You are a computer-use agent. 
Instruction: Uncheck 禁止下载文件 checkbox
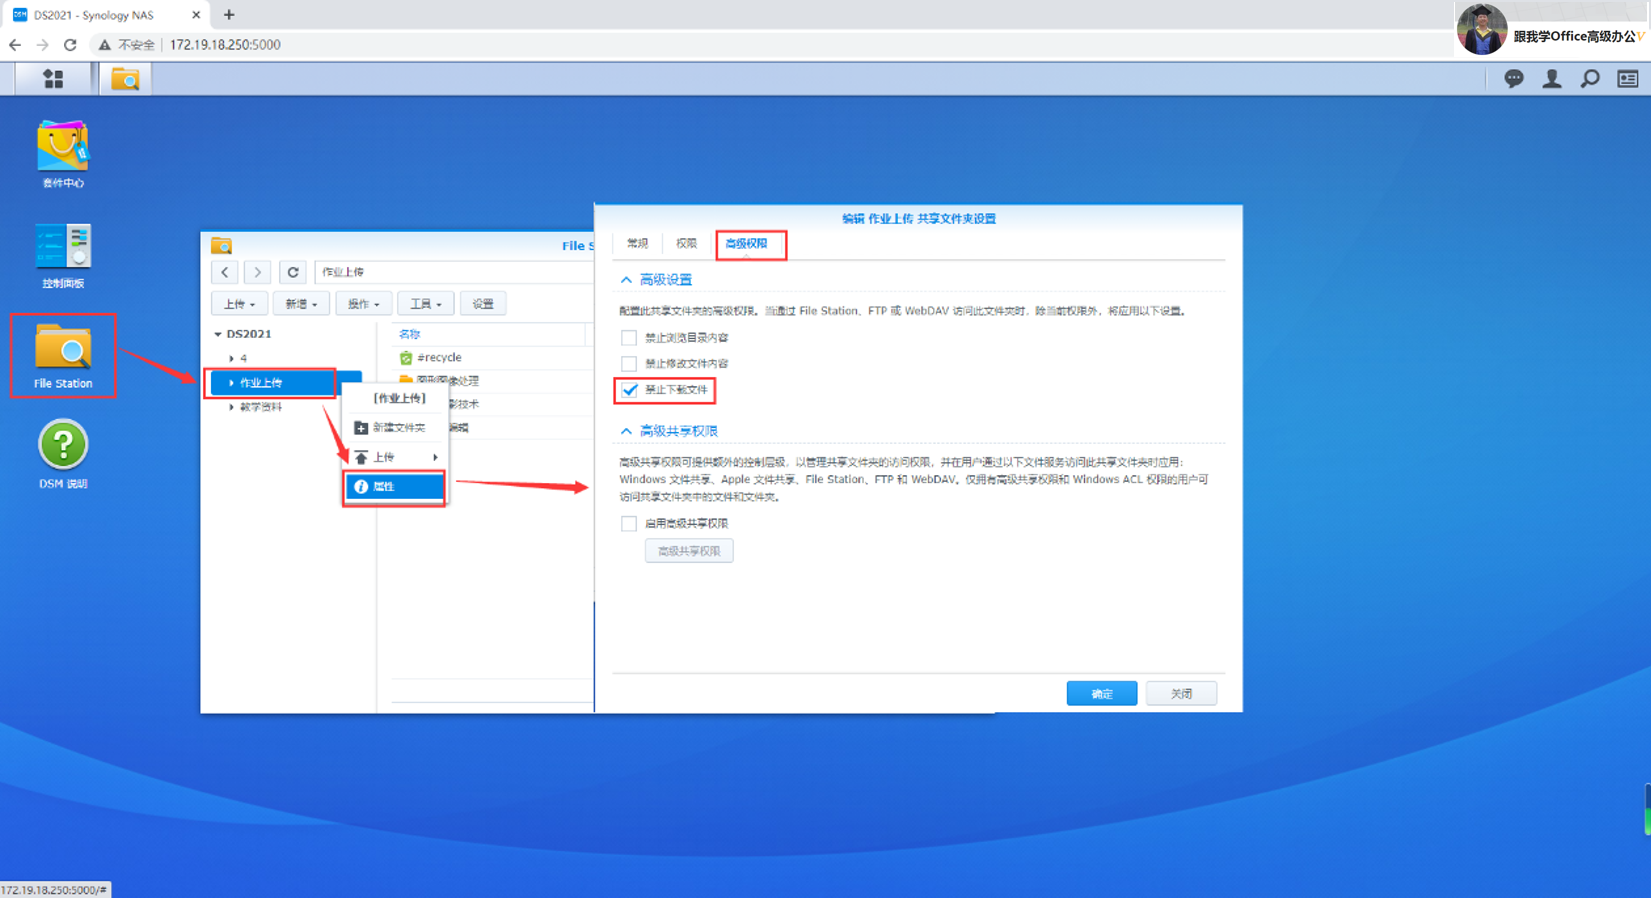click(629, 390)
